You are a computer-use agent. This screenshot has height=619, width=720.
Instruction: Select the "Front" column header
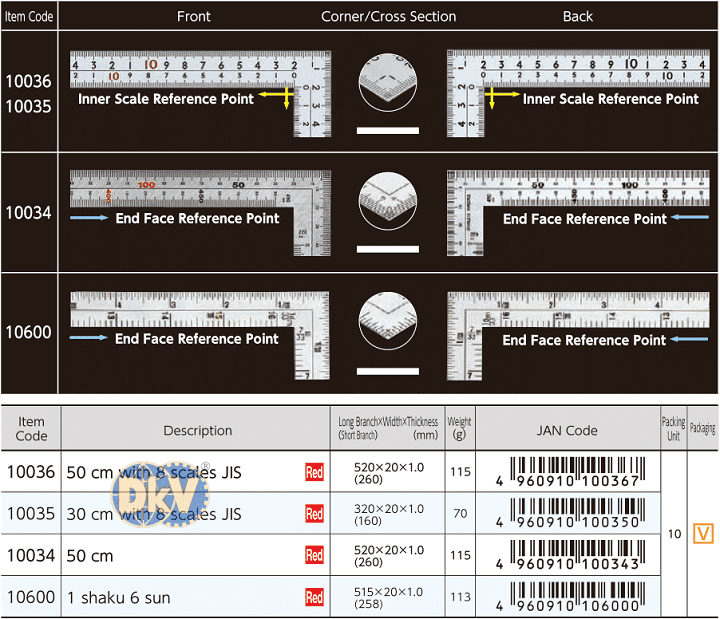(x=194, y=16)
